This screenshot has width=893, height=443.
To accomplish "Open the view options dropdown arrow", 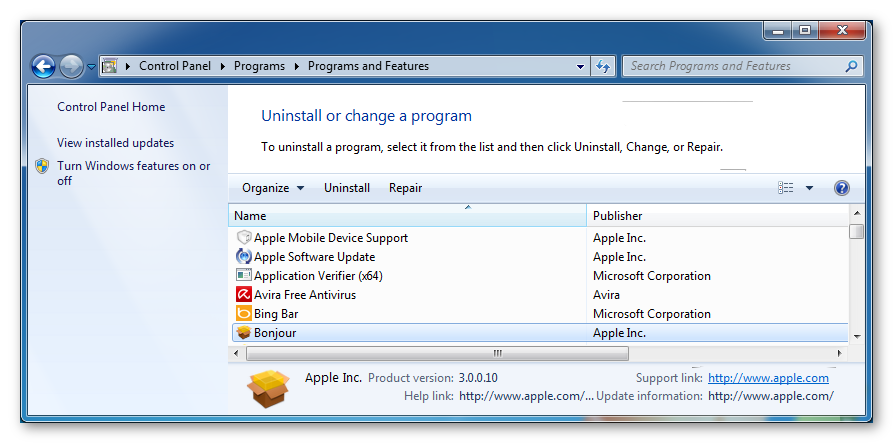I will coord(809,188).
